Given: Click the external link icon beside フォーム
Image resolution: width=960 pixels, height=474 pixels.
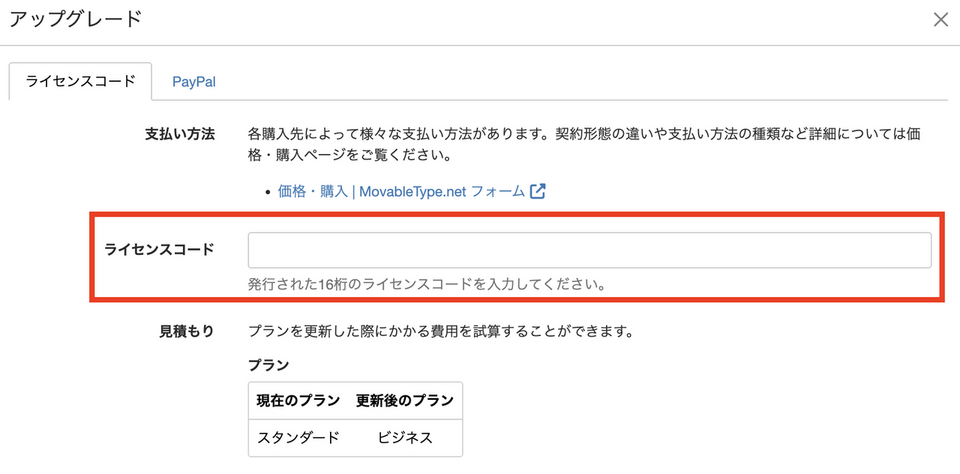Looking at the screenshot, I should coord(538,192).
